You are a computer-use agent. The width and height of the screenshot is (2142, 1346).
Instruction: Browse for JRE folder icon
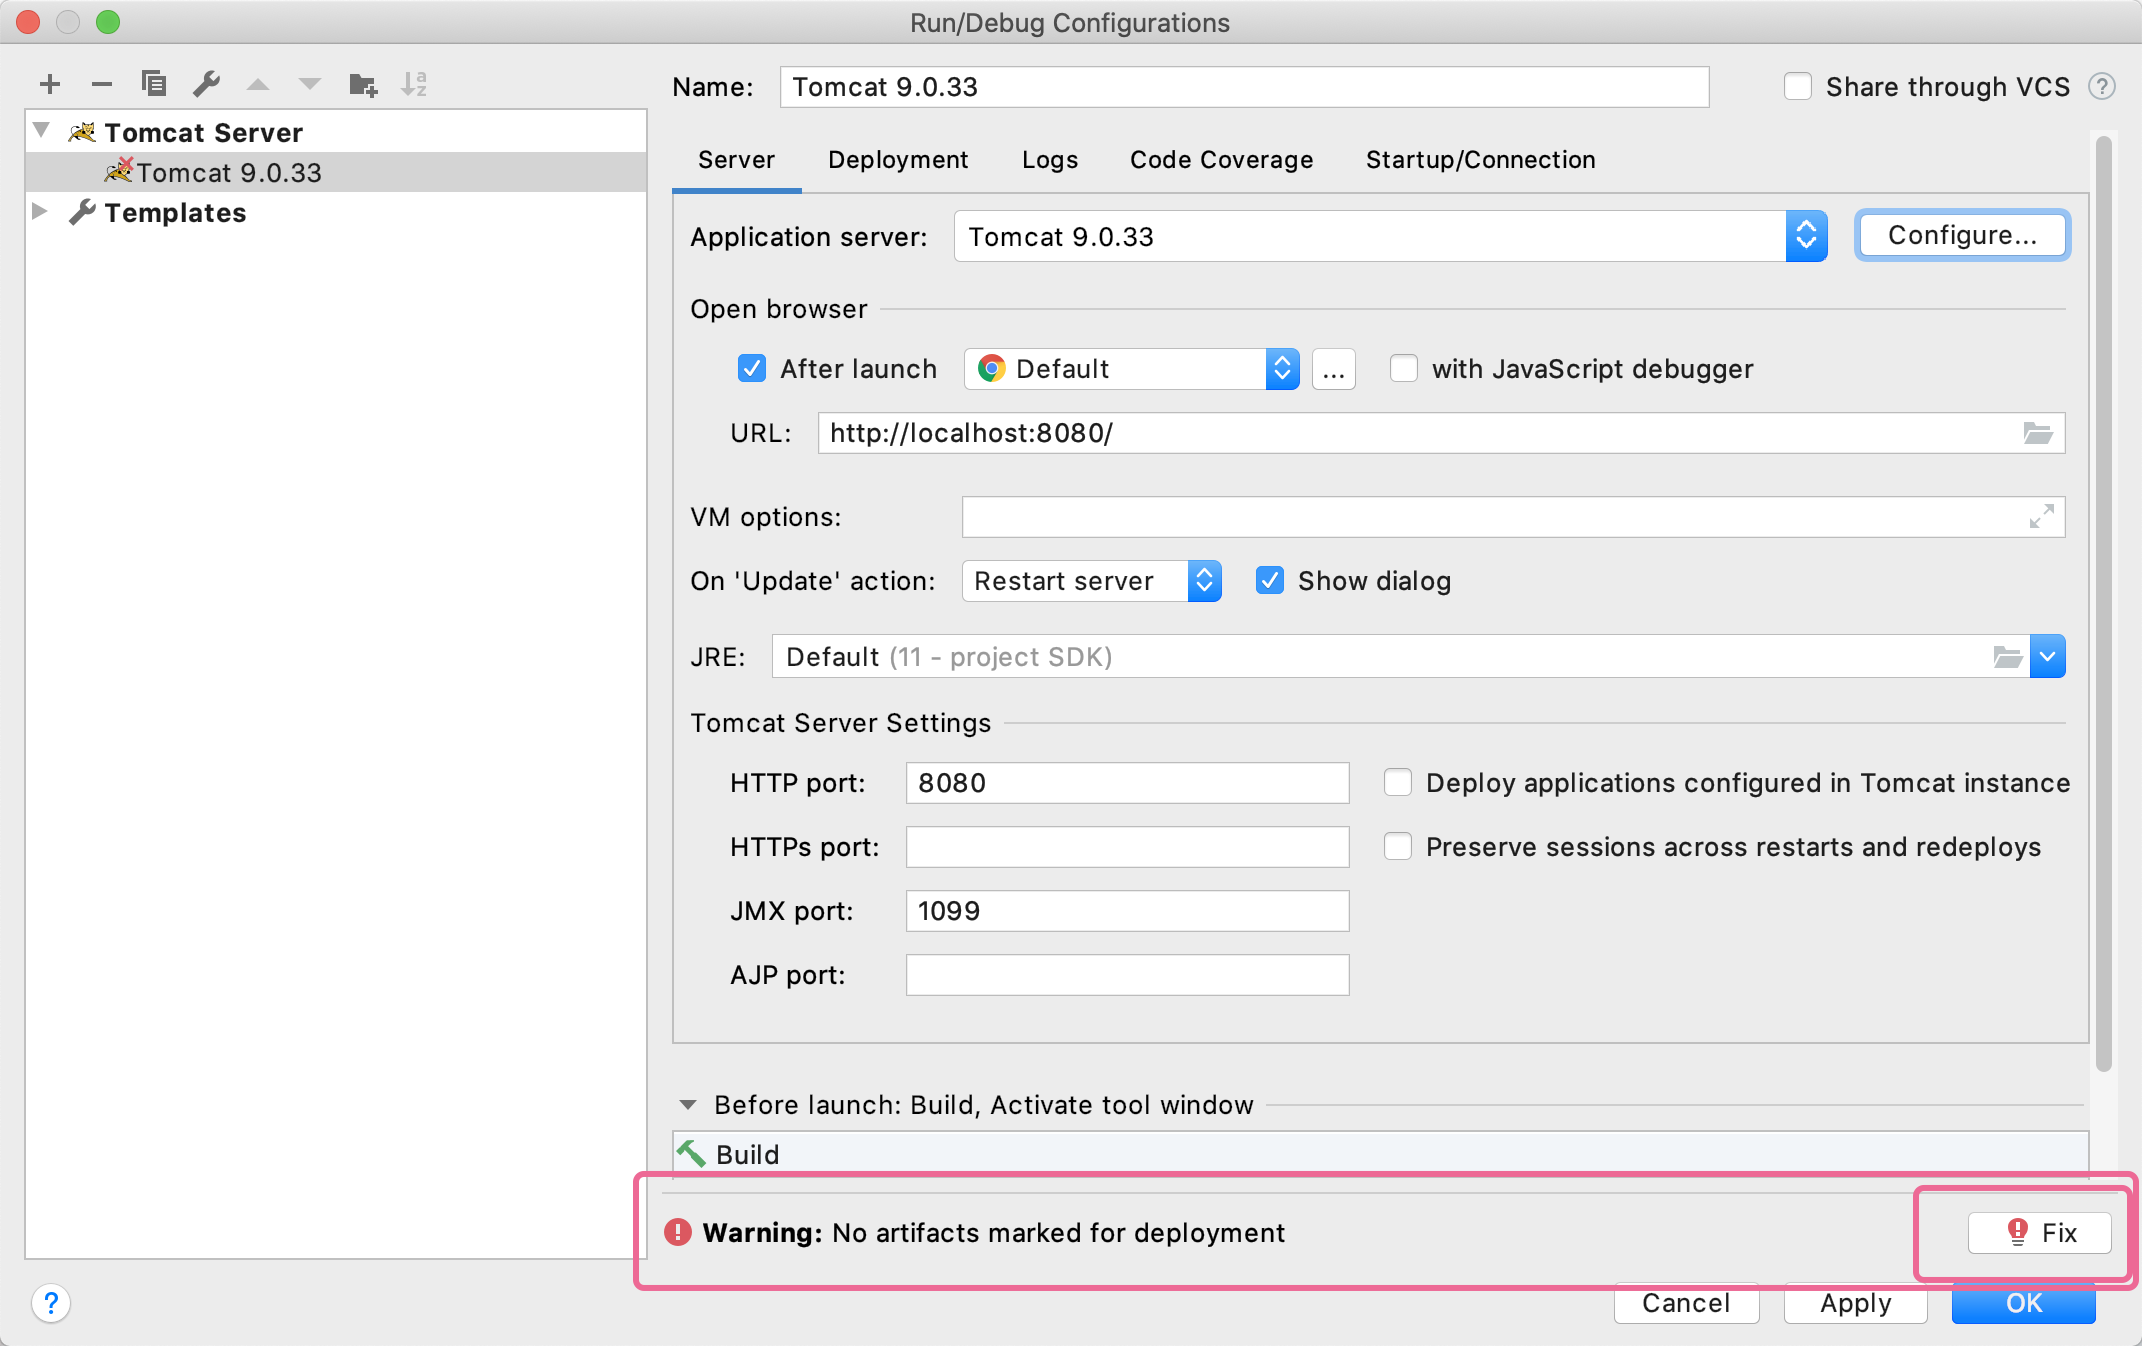[2008, 657]
